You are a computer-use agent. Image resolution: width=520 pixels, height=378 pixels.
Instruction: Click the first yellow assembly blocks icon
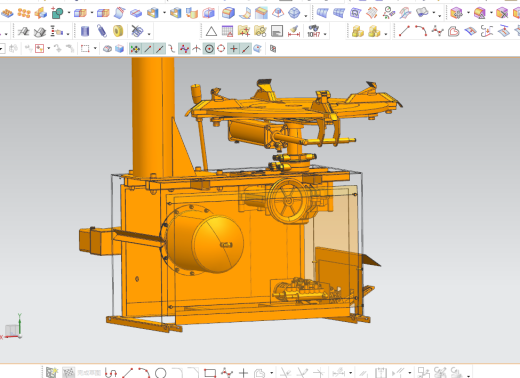coord(358,32)
